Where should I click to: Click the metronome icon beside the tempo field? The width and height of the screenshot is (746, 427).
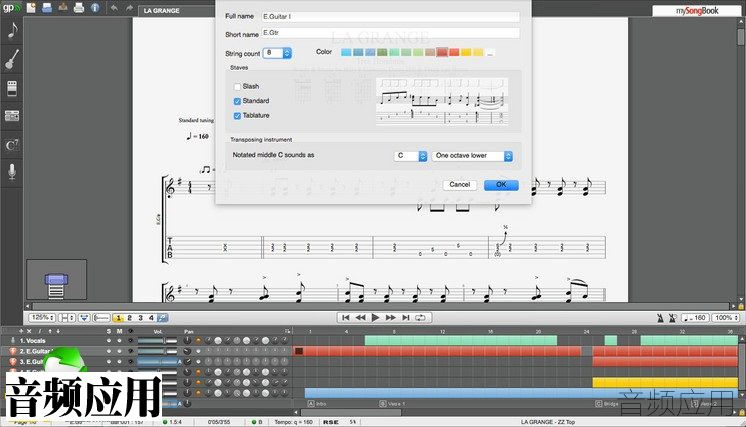coord(660,318)
